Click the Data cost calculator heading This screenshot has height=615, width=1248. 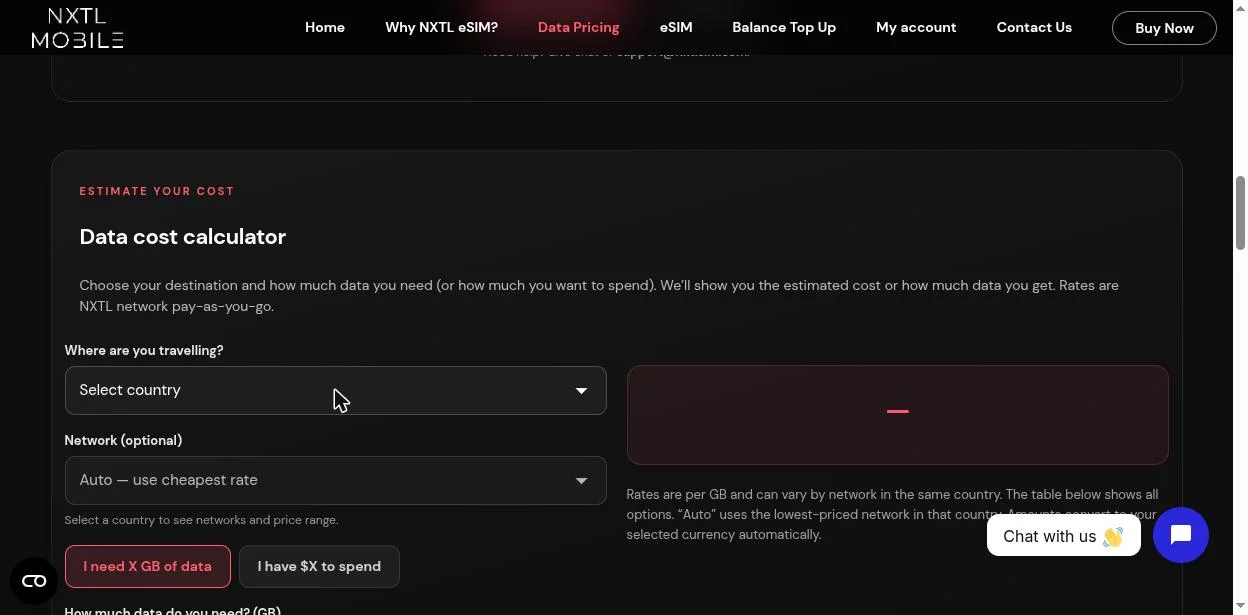pos(182,237)
